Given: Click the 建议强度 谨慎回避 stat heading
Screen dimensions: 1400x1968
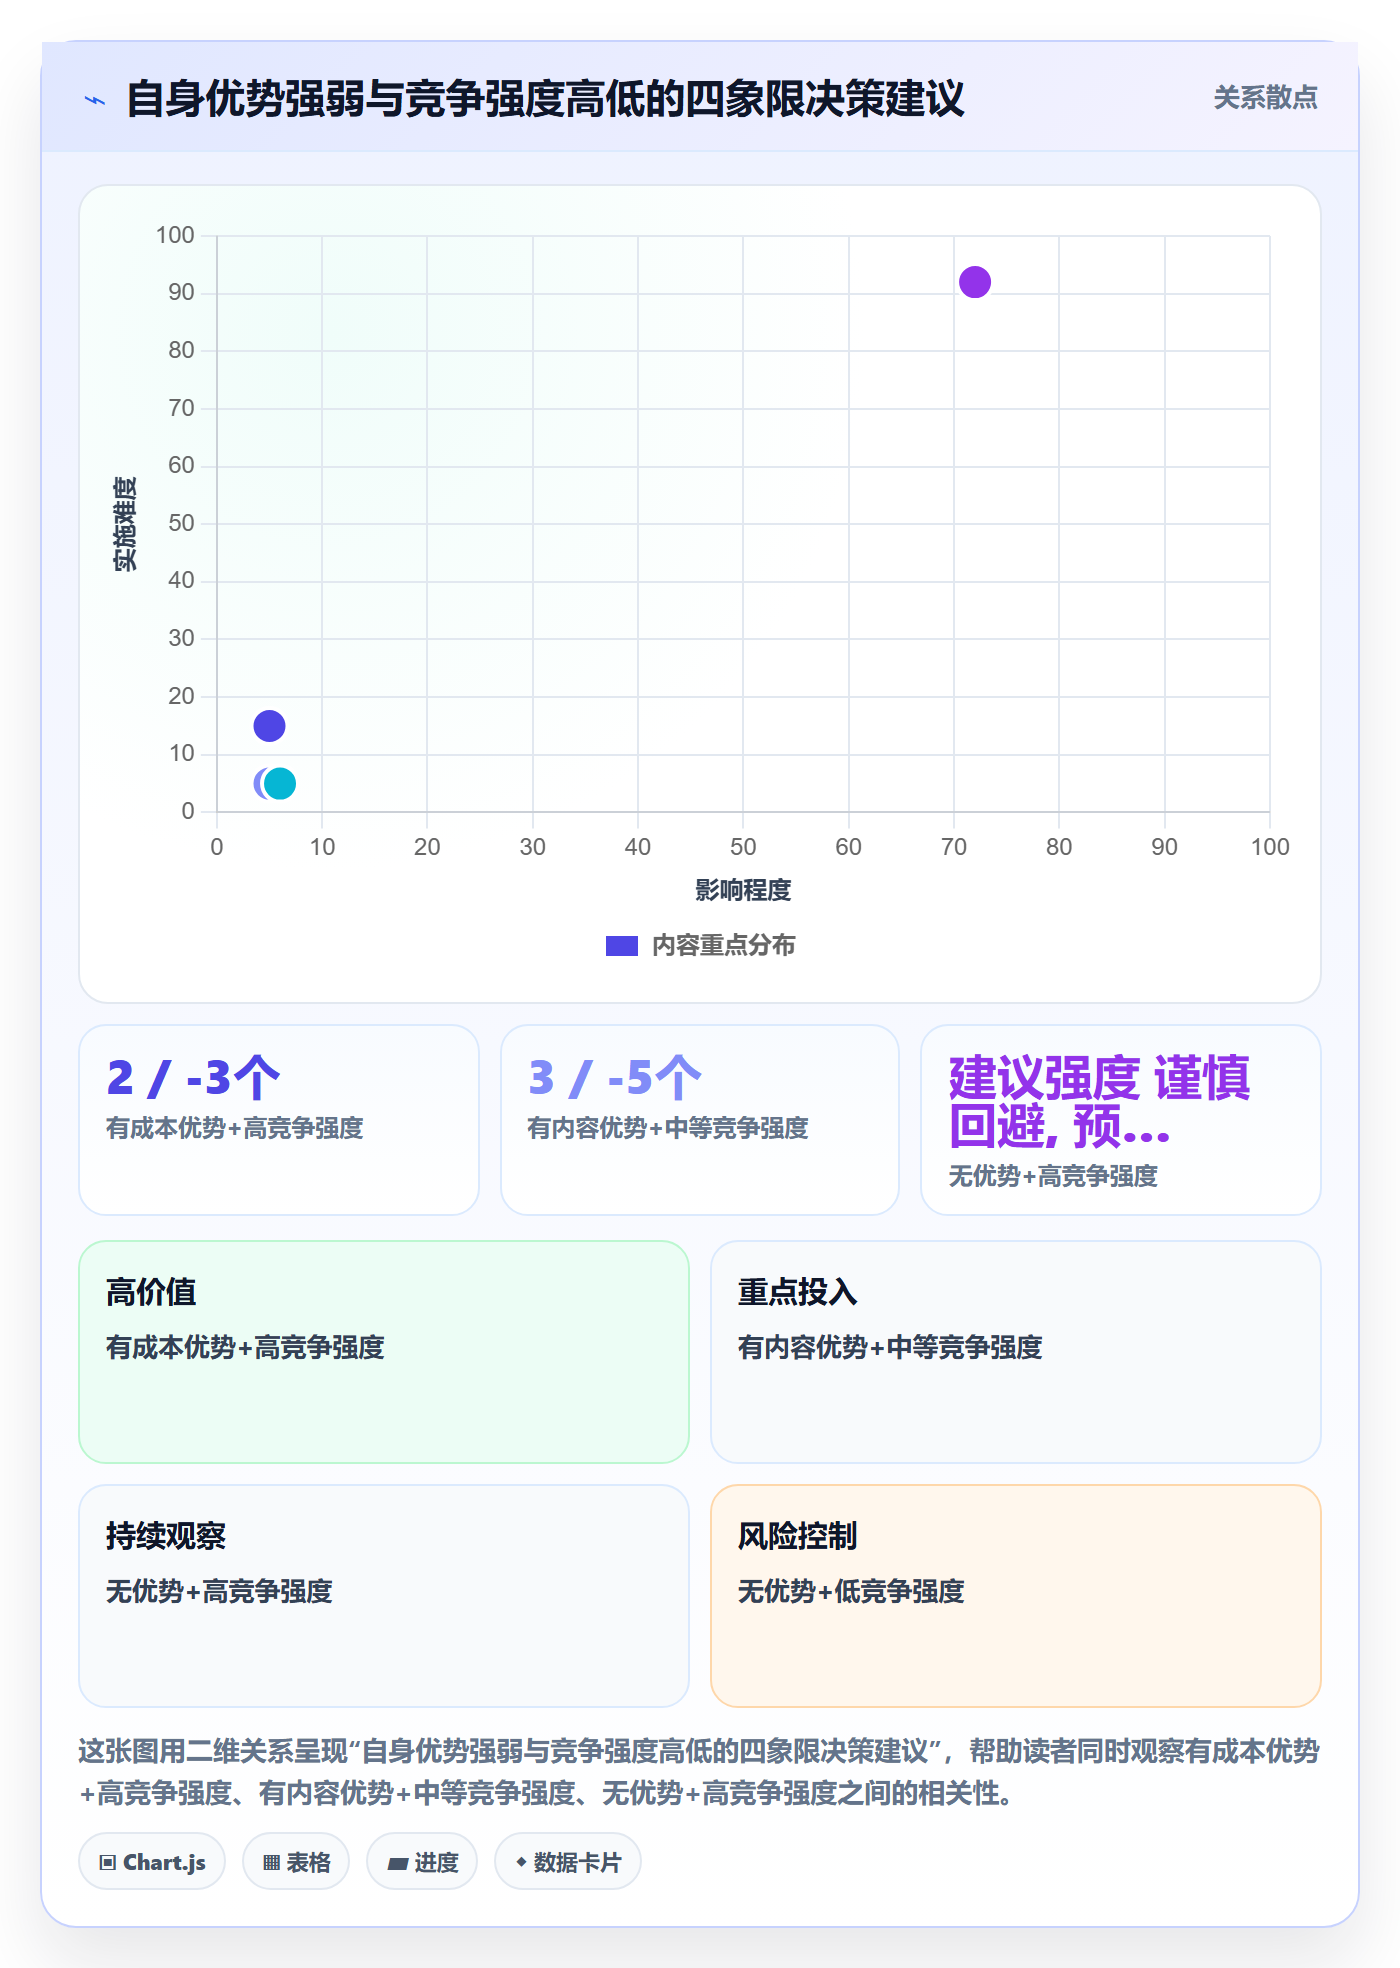Looking at the screenshot, I should tap(1099, 1102).
